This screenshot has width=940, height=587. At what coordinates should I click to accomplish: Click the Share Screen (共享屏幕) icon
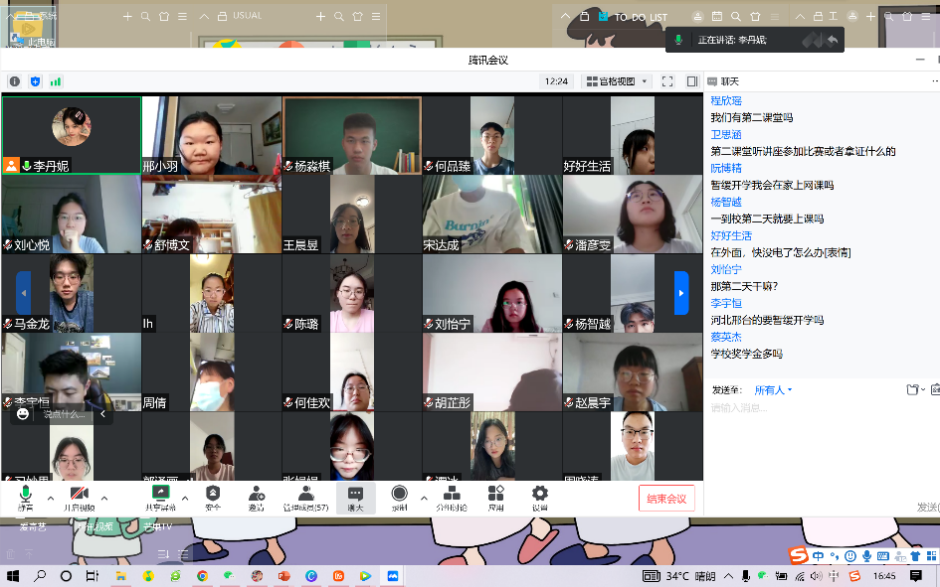158,497
